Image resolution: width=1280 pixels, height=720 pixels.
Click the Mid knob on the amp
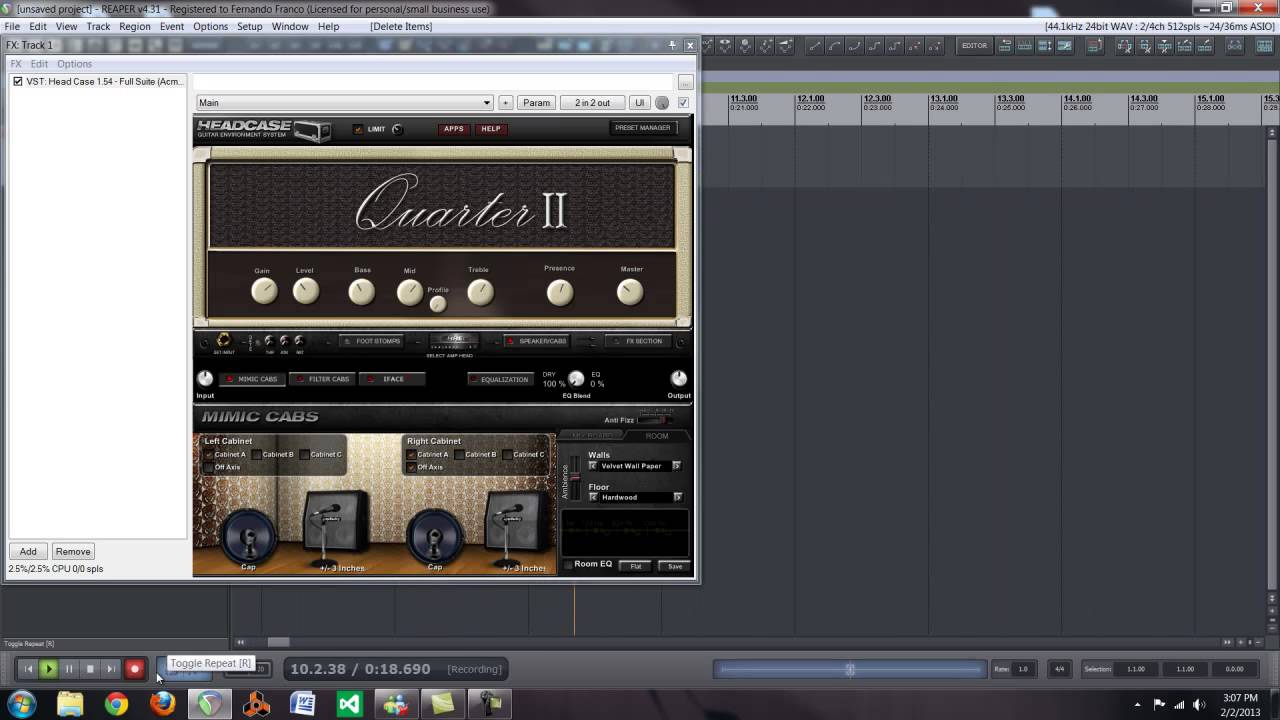pos(410,292)
